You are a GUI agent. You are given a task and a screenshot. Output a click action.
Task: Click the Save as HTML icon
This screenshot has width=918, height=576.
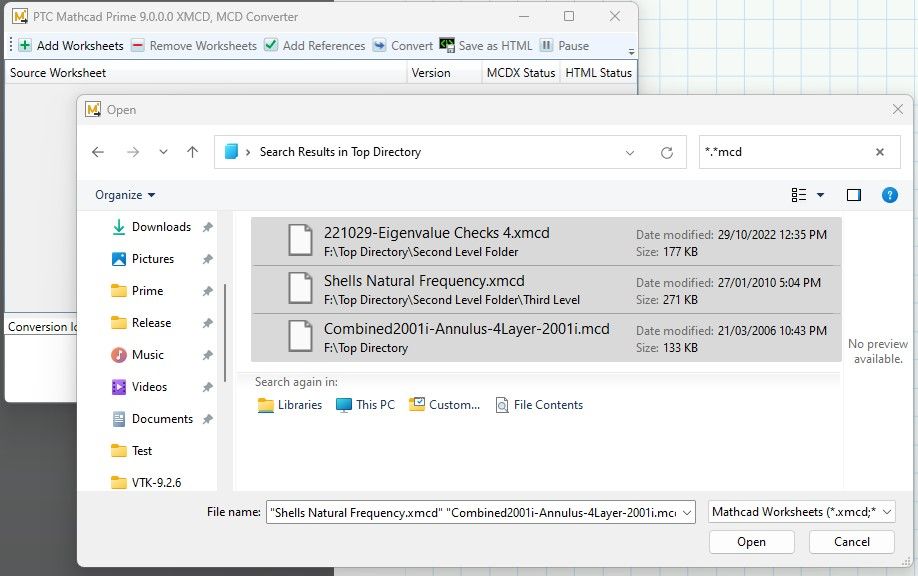[447, 46]
